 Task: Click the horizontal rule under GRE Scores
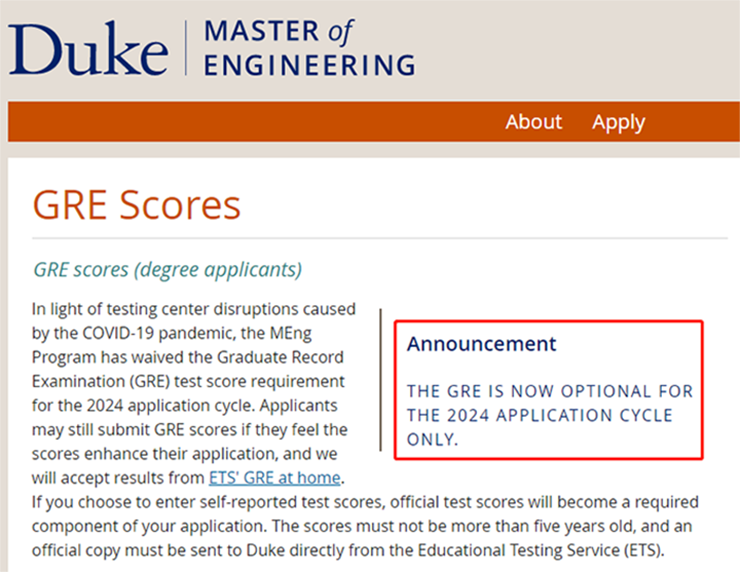[x=380, y=239]
